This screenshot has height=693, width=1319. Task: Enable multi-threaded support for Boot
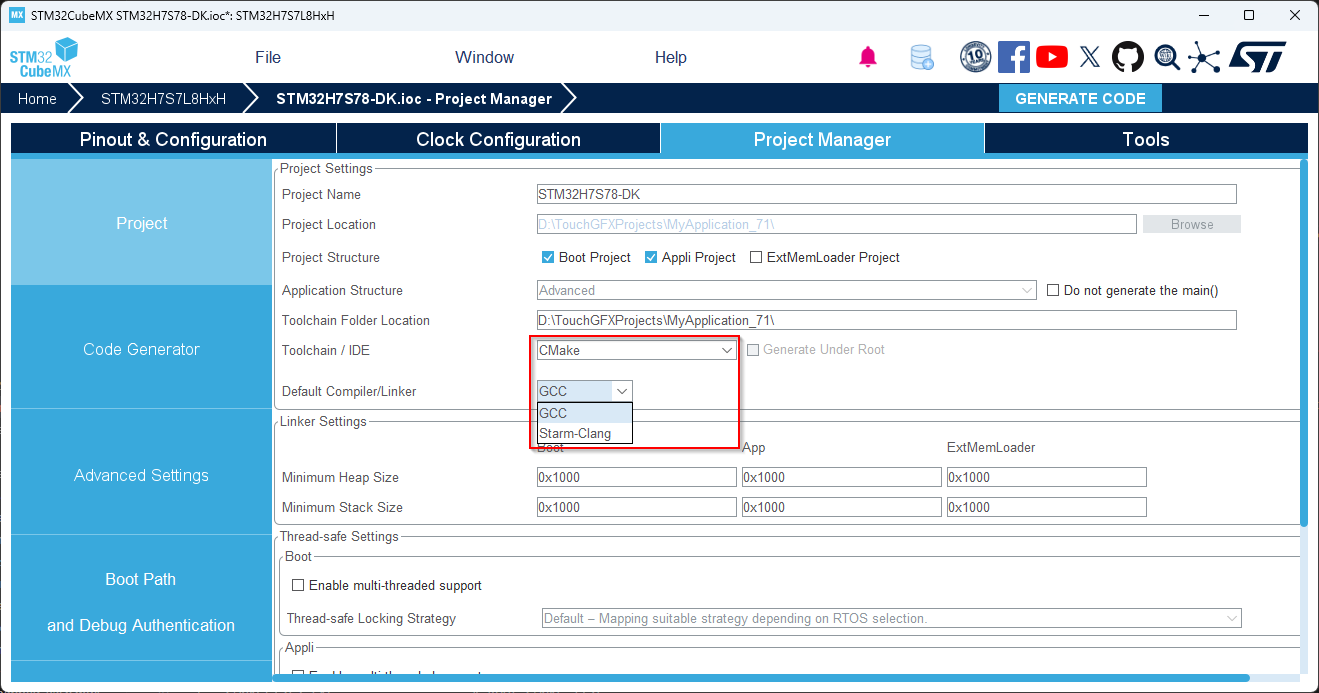point(297,585)
